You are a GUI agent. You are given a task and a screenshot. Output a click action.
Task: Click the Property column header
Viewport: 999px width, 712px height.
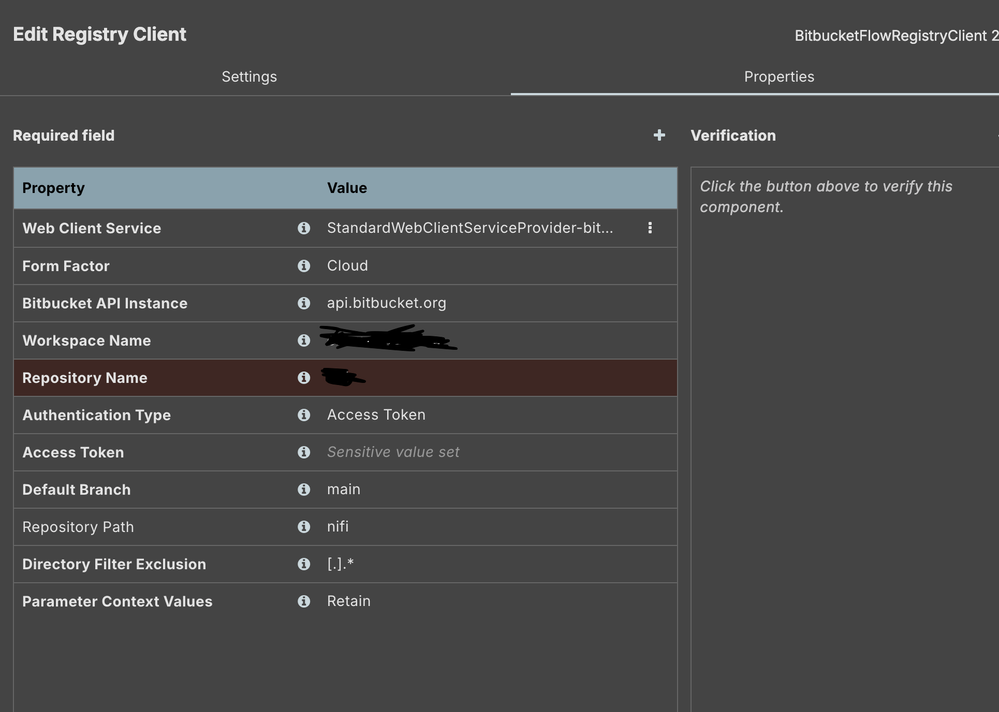click(54, 188)
